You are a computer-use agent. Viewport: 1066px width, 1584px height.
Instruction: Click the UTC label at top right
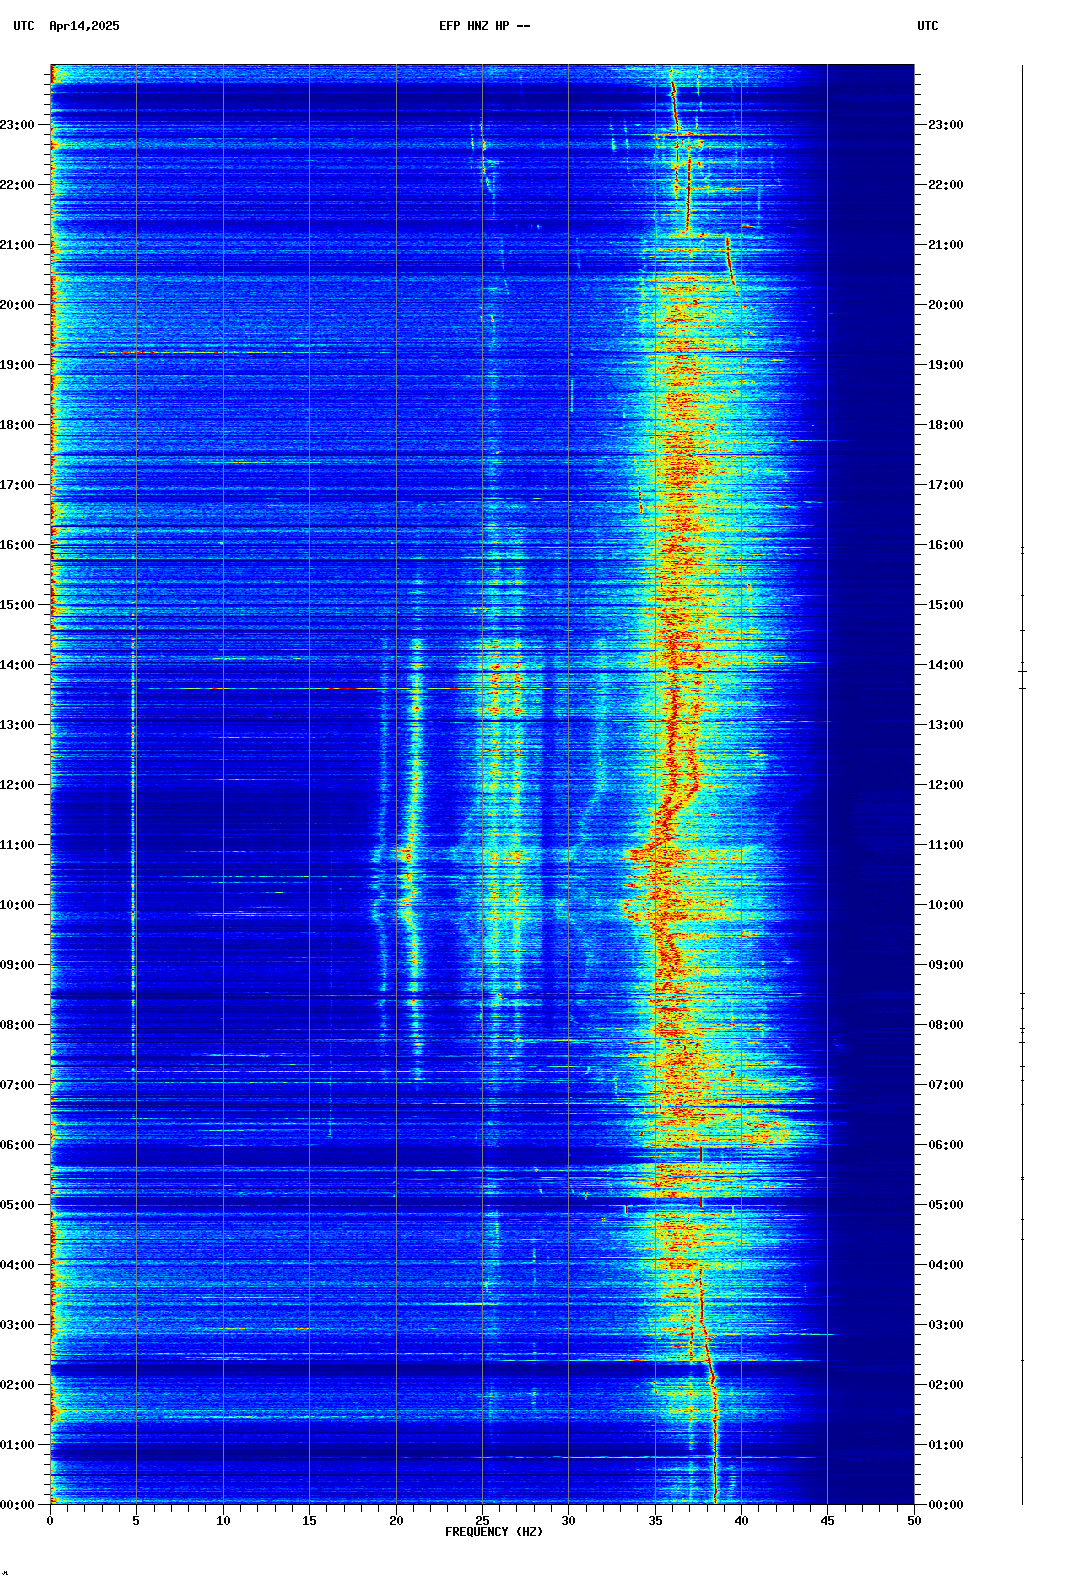pos(927,26)
